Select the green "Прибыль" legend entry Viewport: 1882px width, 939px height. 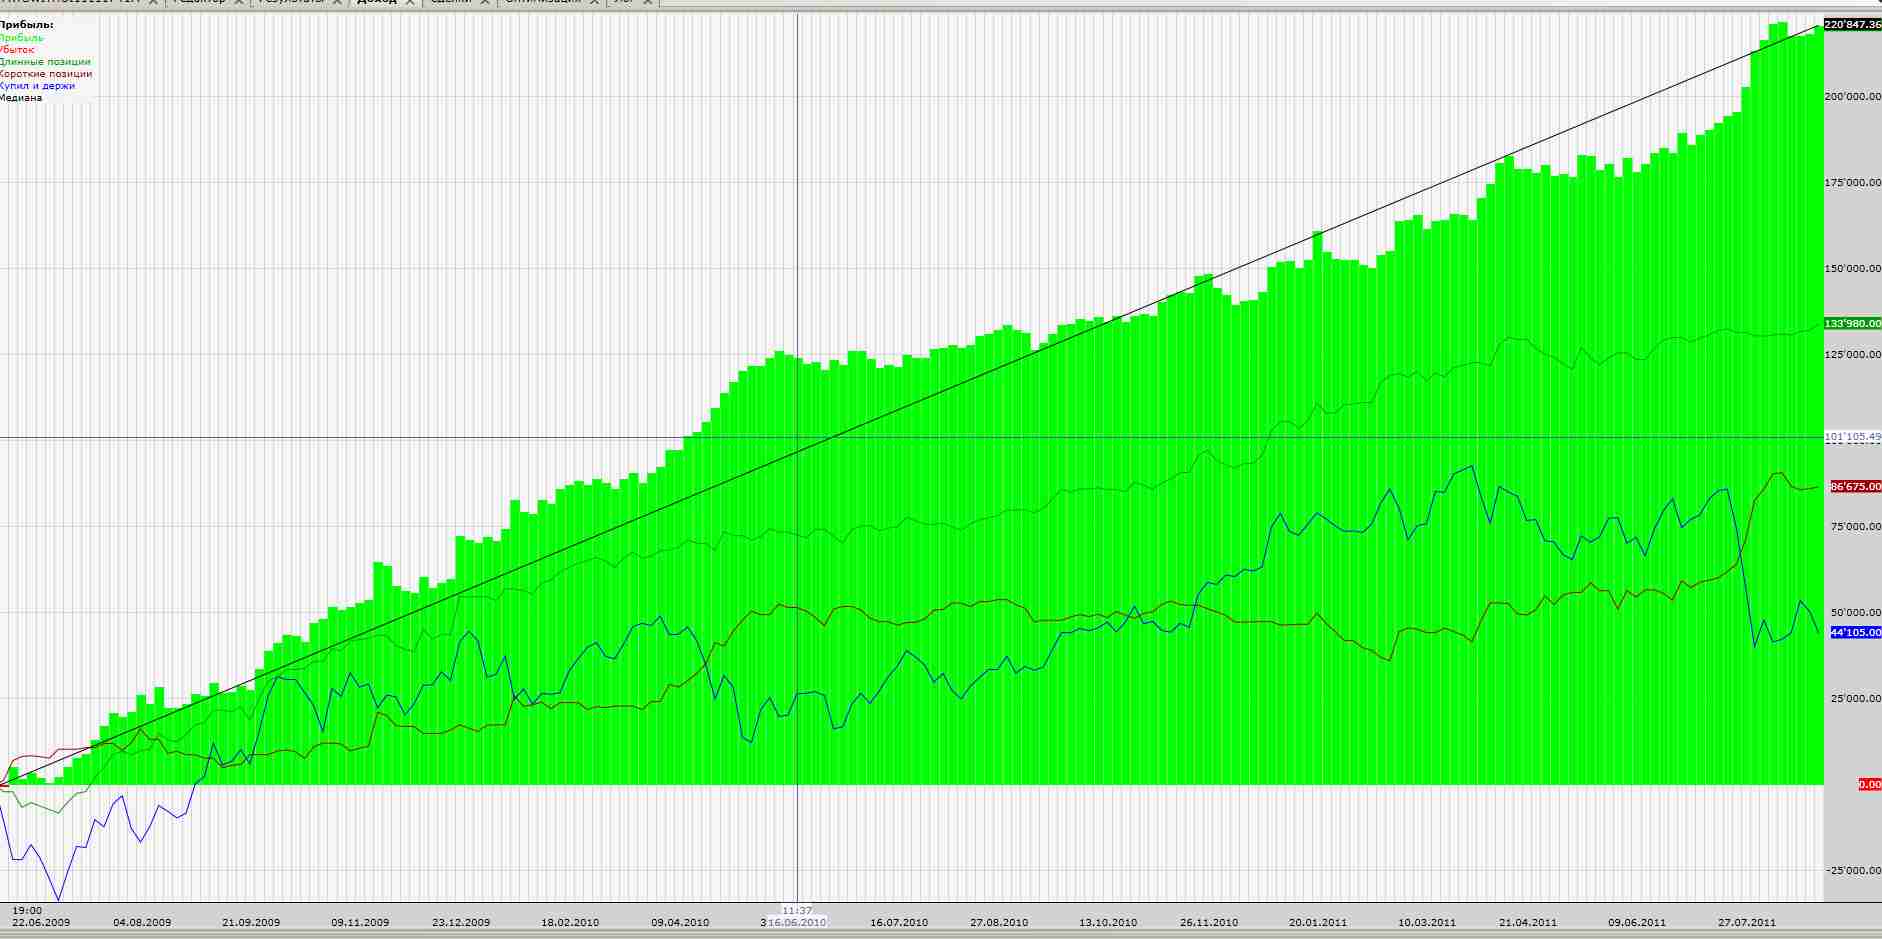pyautogui.click(x=22, y=38)
